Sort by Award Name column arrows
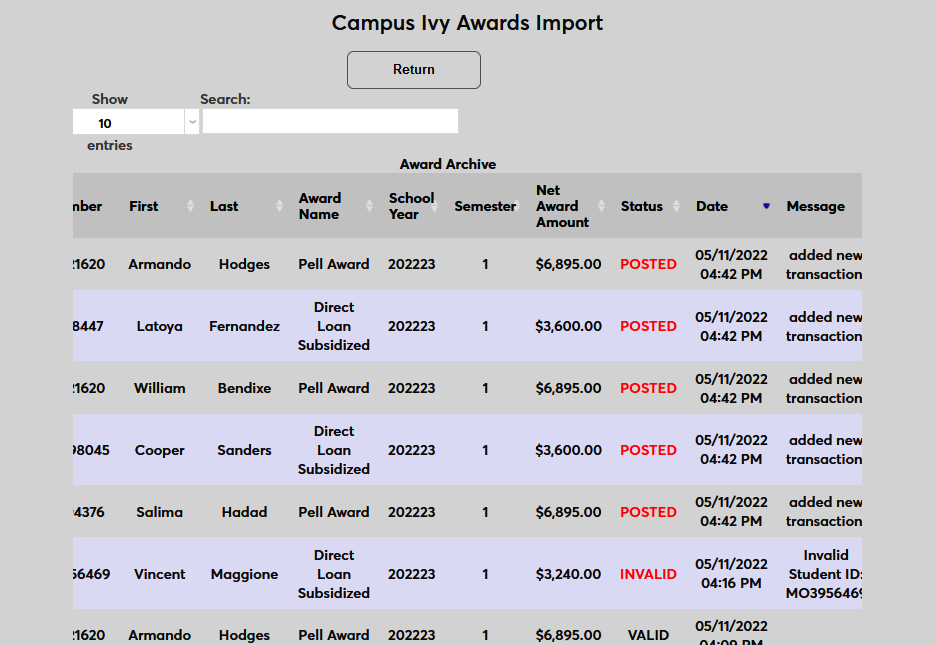The width and height of the screenshot is (936, 645). tap(368, 206)
